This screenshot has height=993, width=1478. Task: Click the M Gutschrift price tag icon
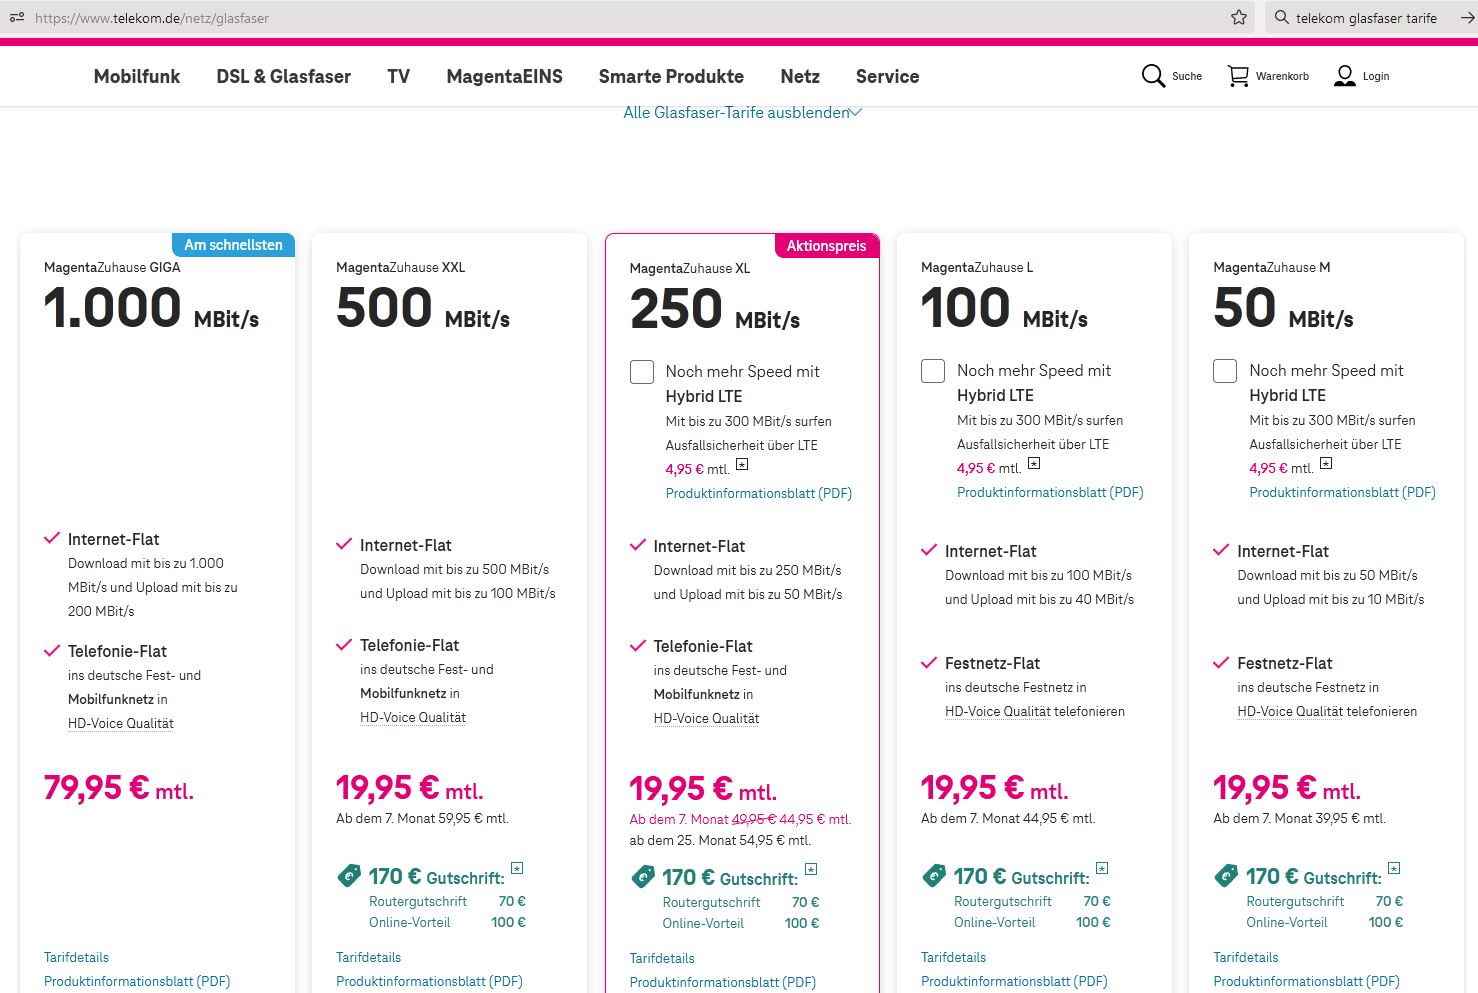click(1225, 876)
